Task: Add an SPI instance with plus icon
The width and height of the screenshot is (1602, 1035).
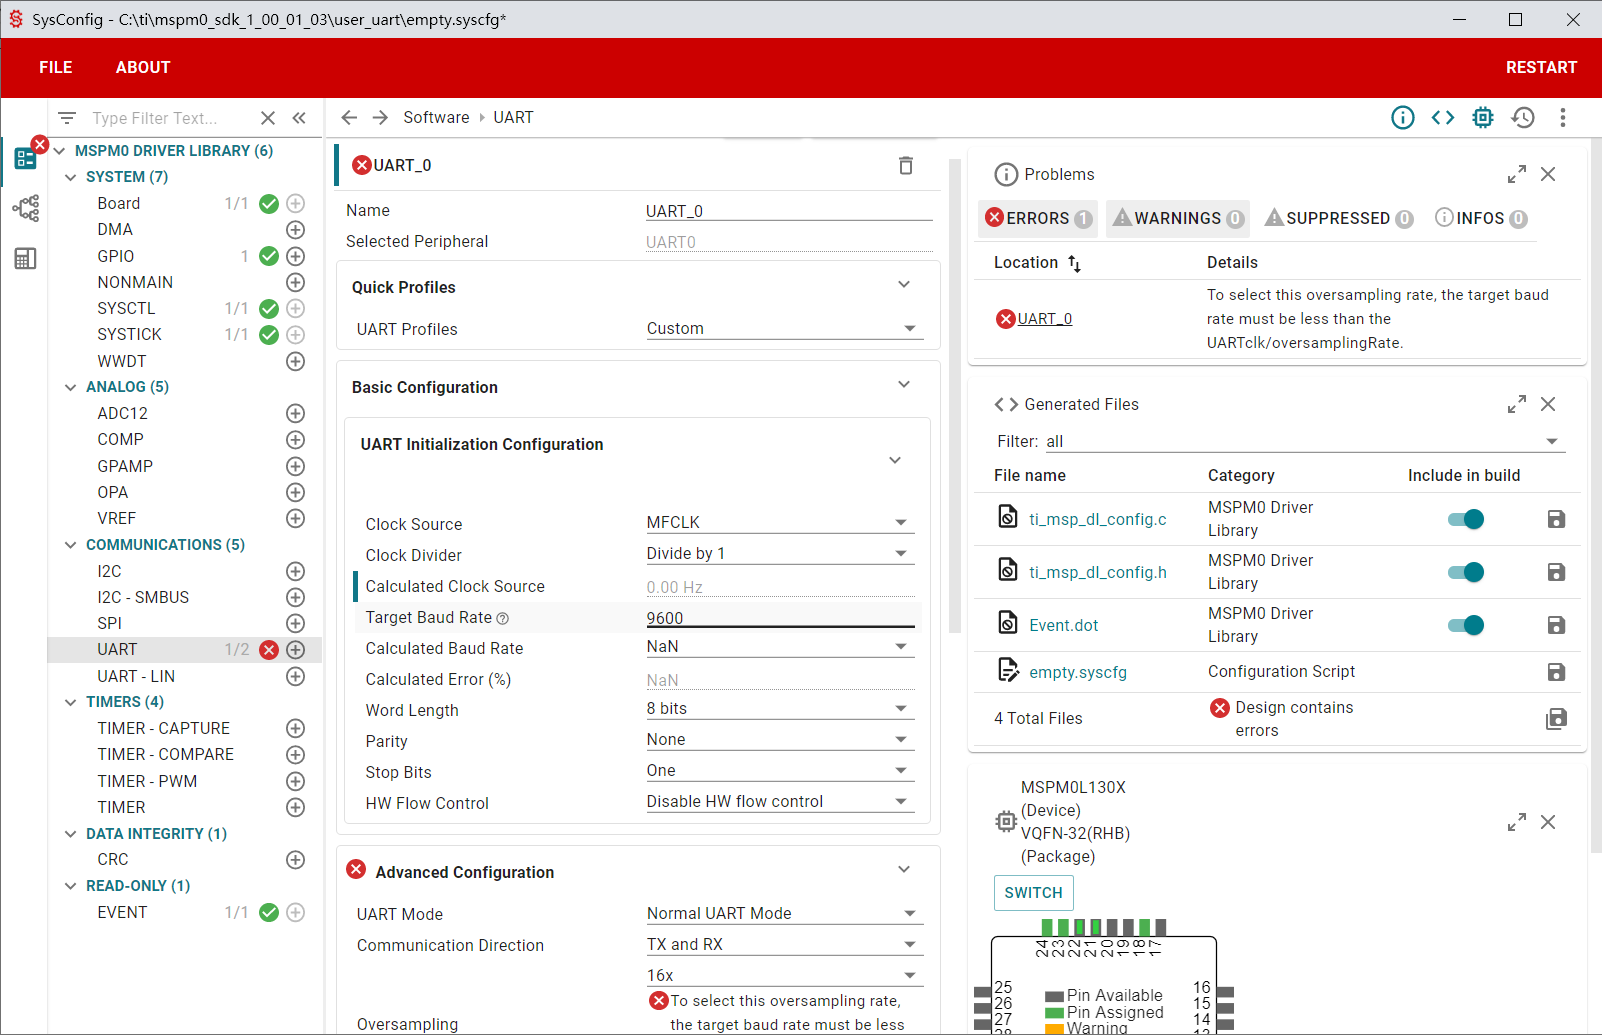Action: coord(296,624)
